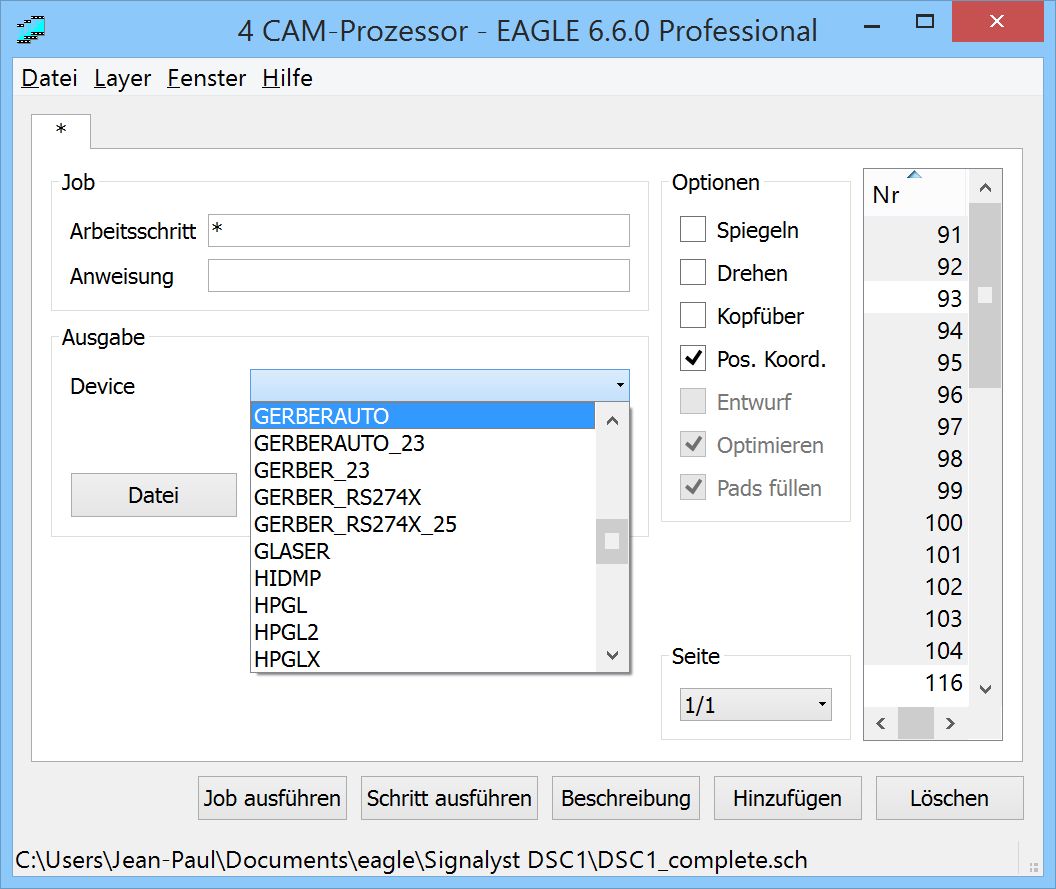Select layer number 99
The image size is (1056, 889).
click(916, 490)
